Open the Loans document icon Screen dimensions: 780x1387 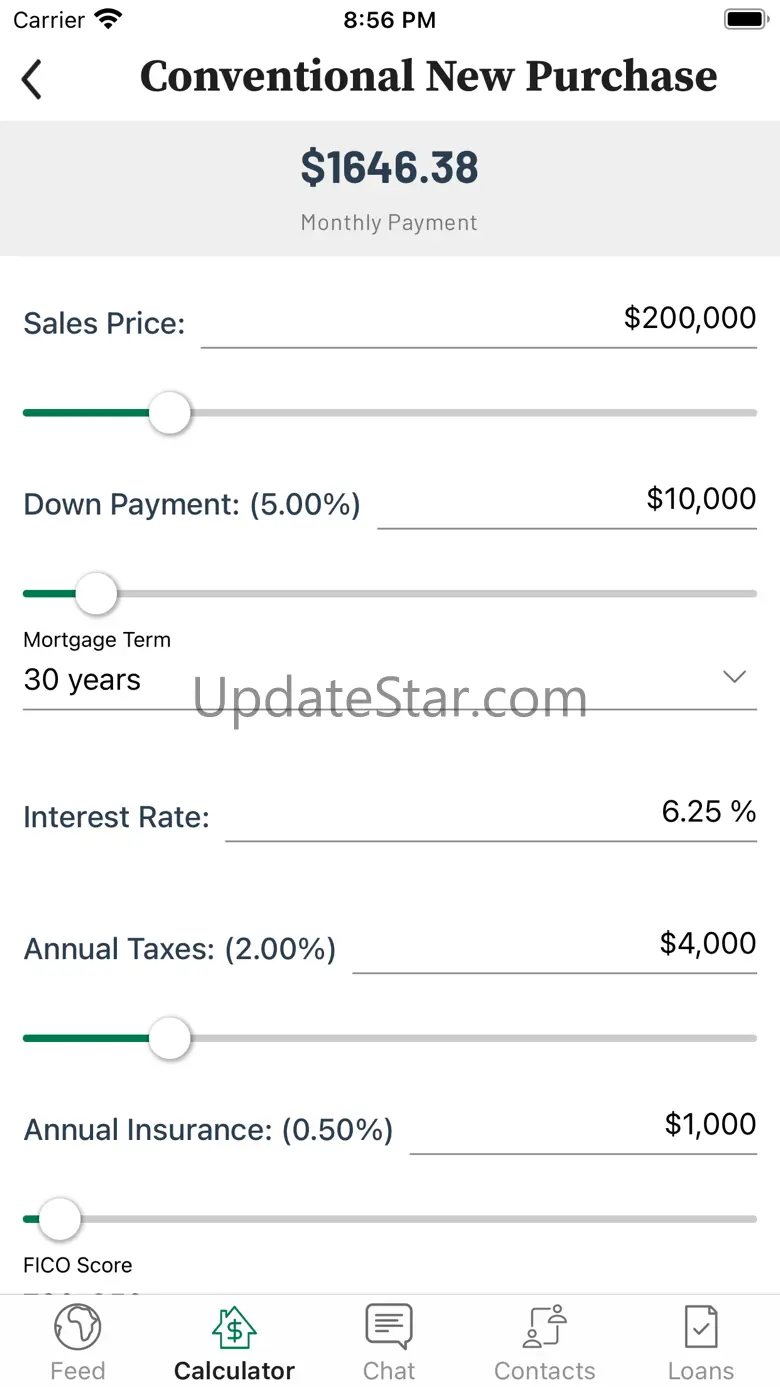click(x=700, y=1328)
